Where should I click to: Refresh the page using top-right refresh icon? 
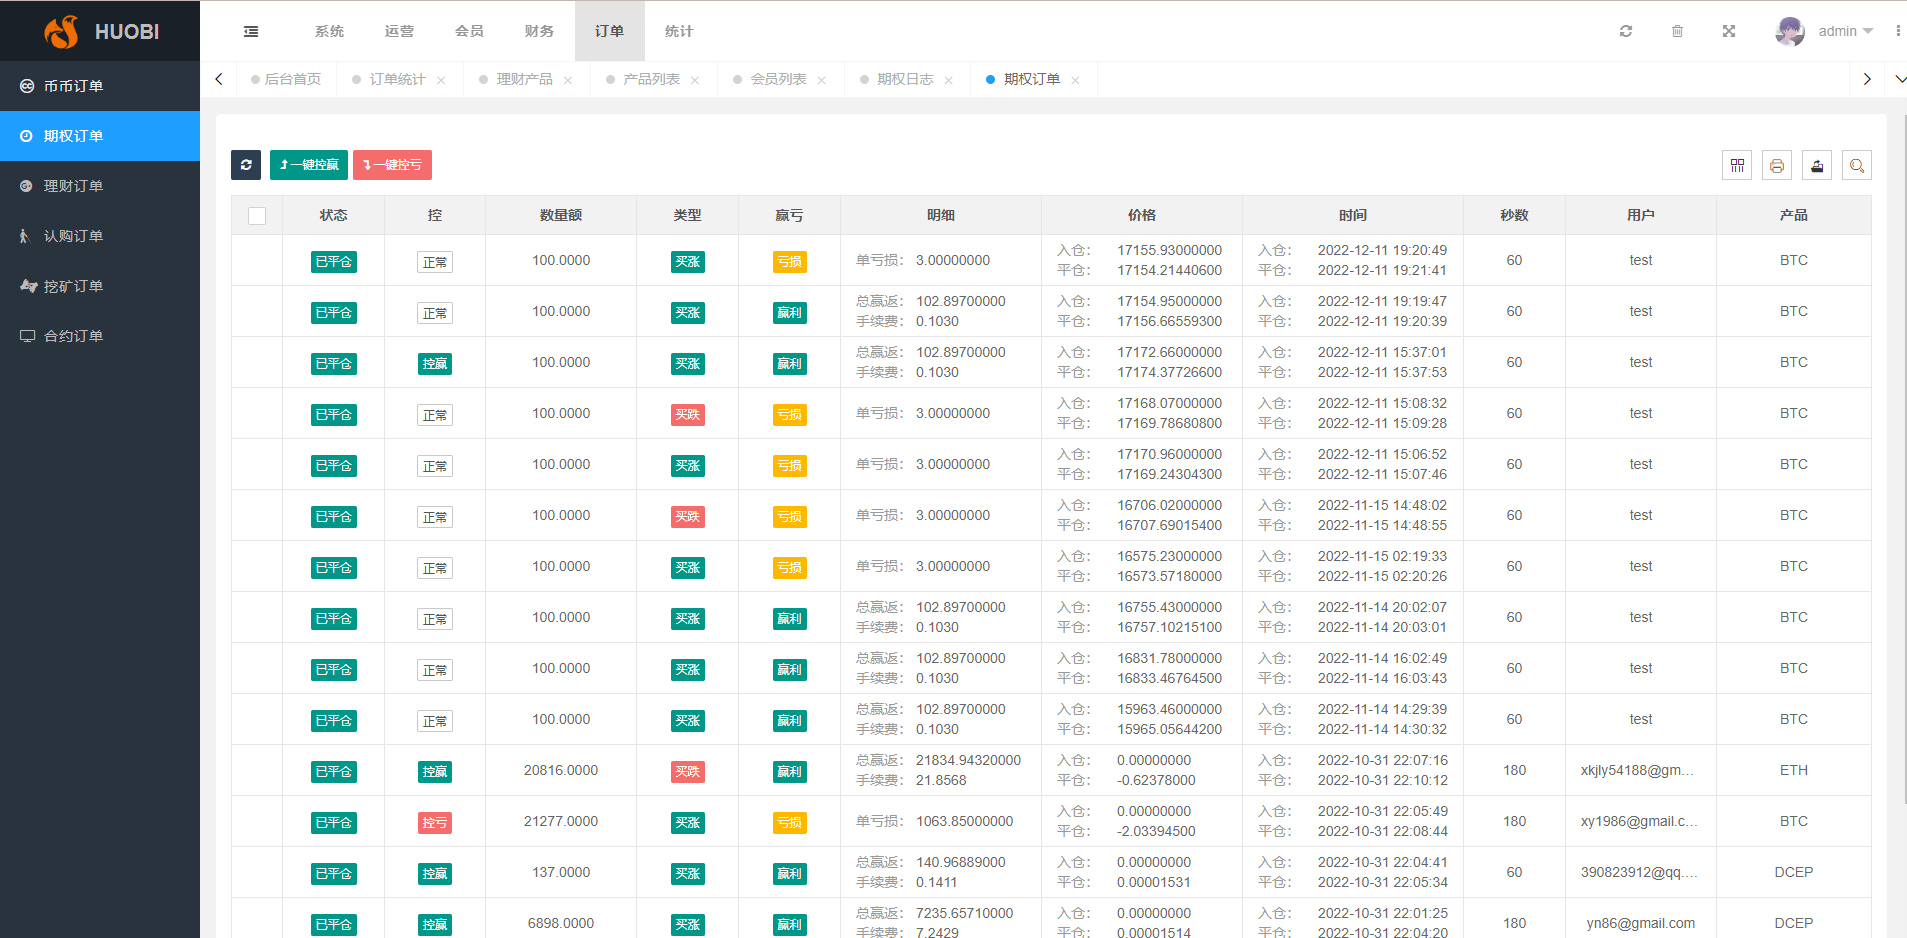[x=1625, y=31]
